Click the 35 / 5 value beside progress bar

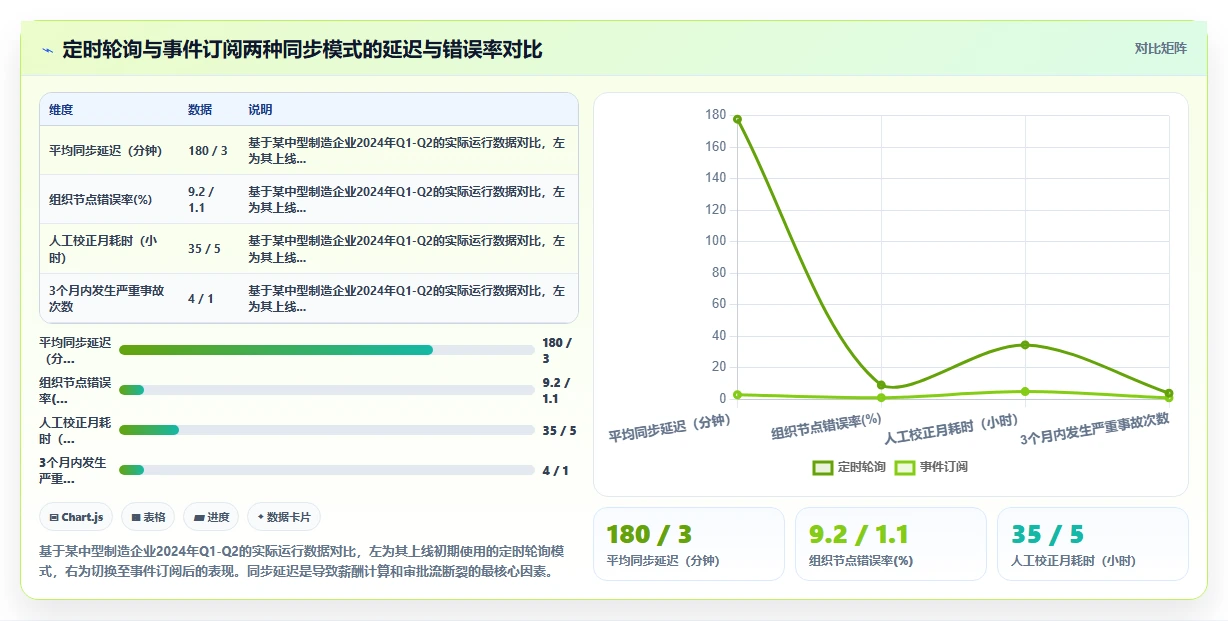coord(559,430)
